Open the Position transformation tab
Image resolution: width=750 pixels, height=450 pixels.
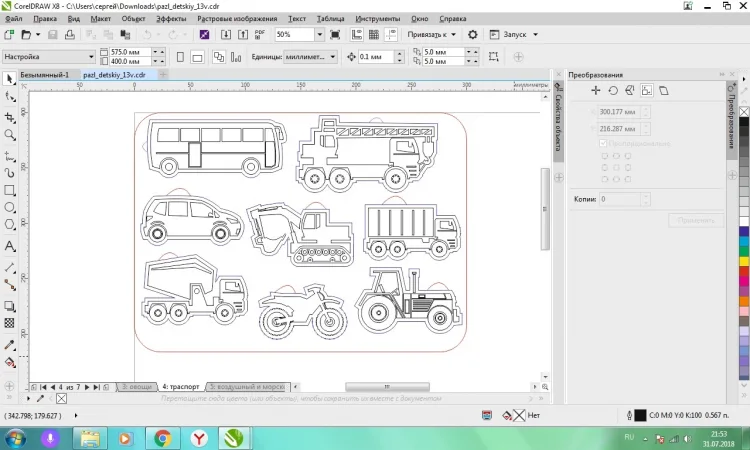pos(596,90)
